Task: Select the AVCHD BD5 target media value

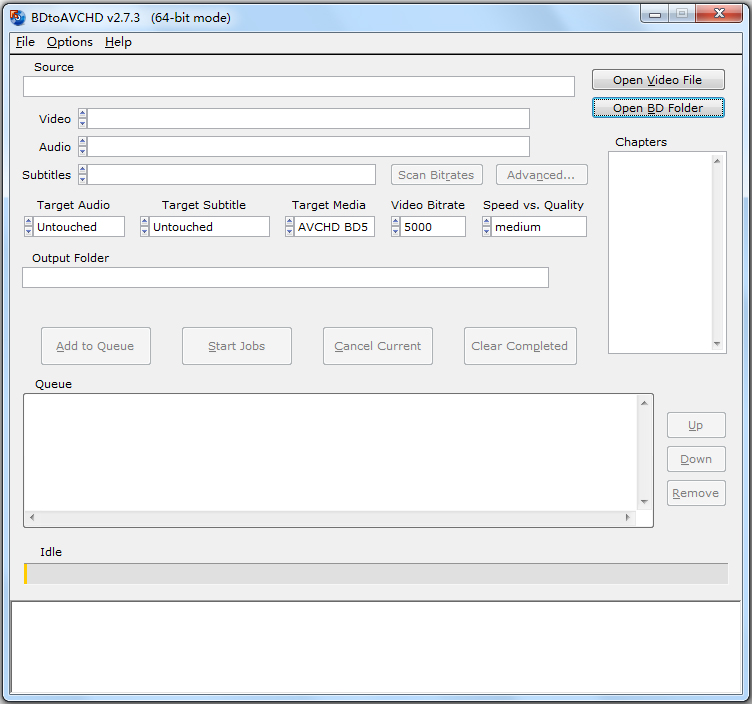Action: 334,226
